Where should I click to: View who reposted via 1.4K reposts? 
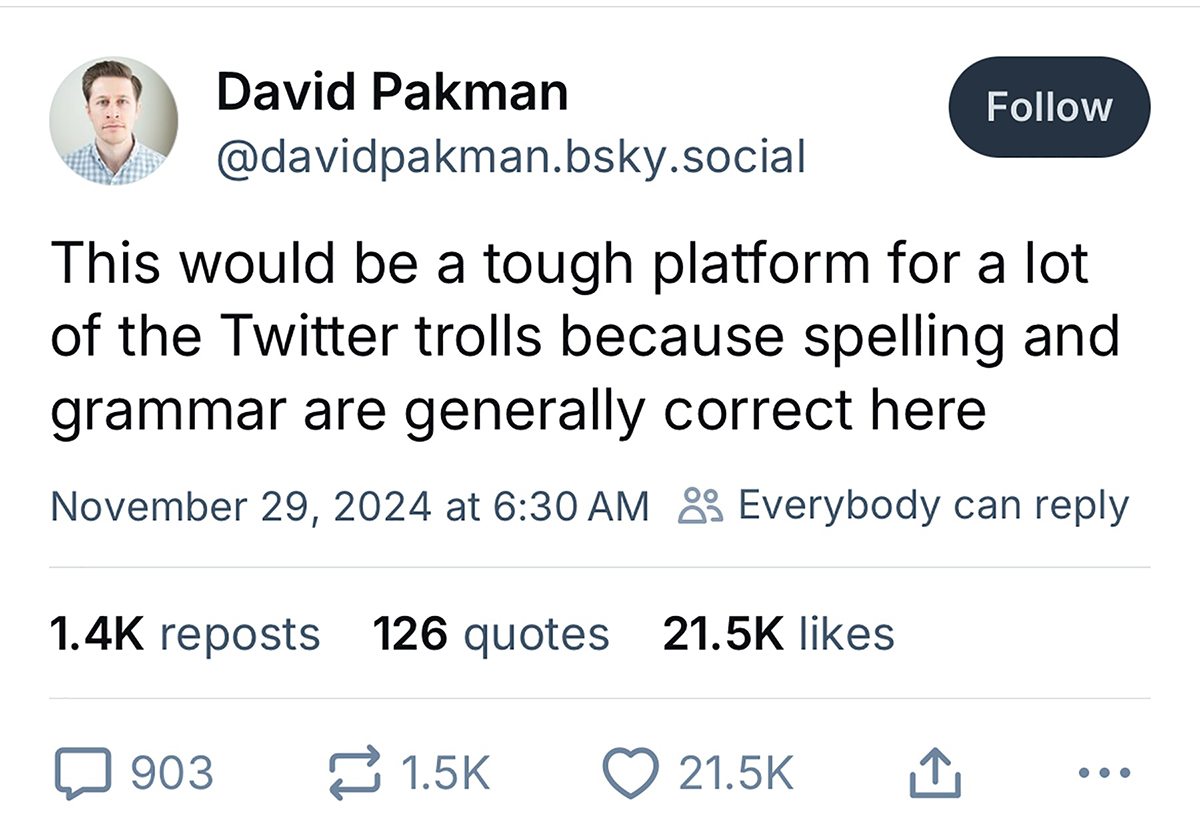click(x=185, y=633)
